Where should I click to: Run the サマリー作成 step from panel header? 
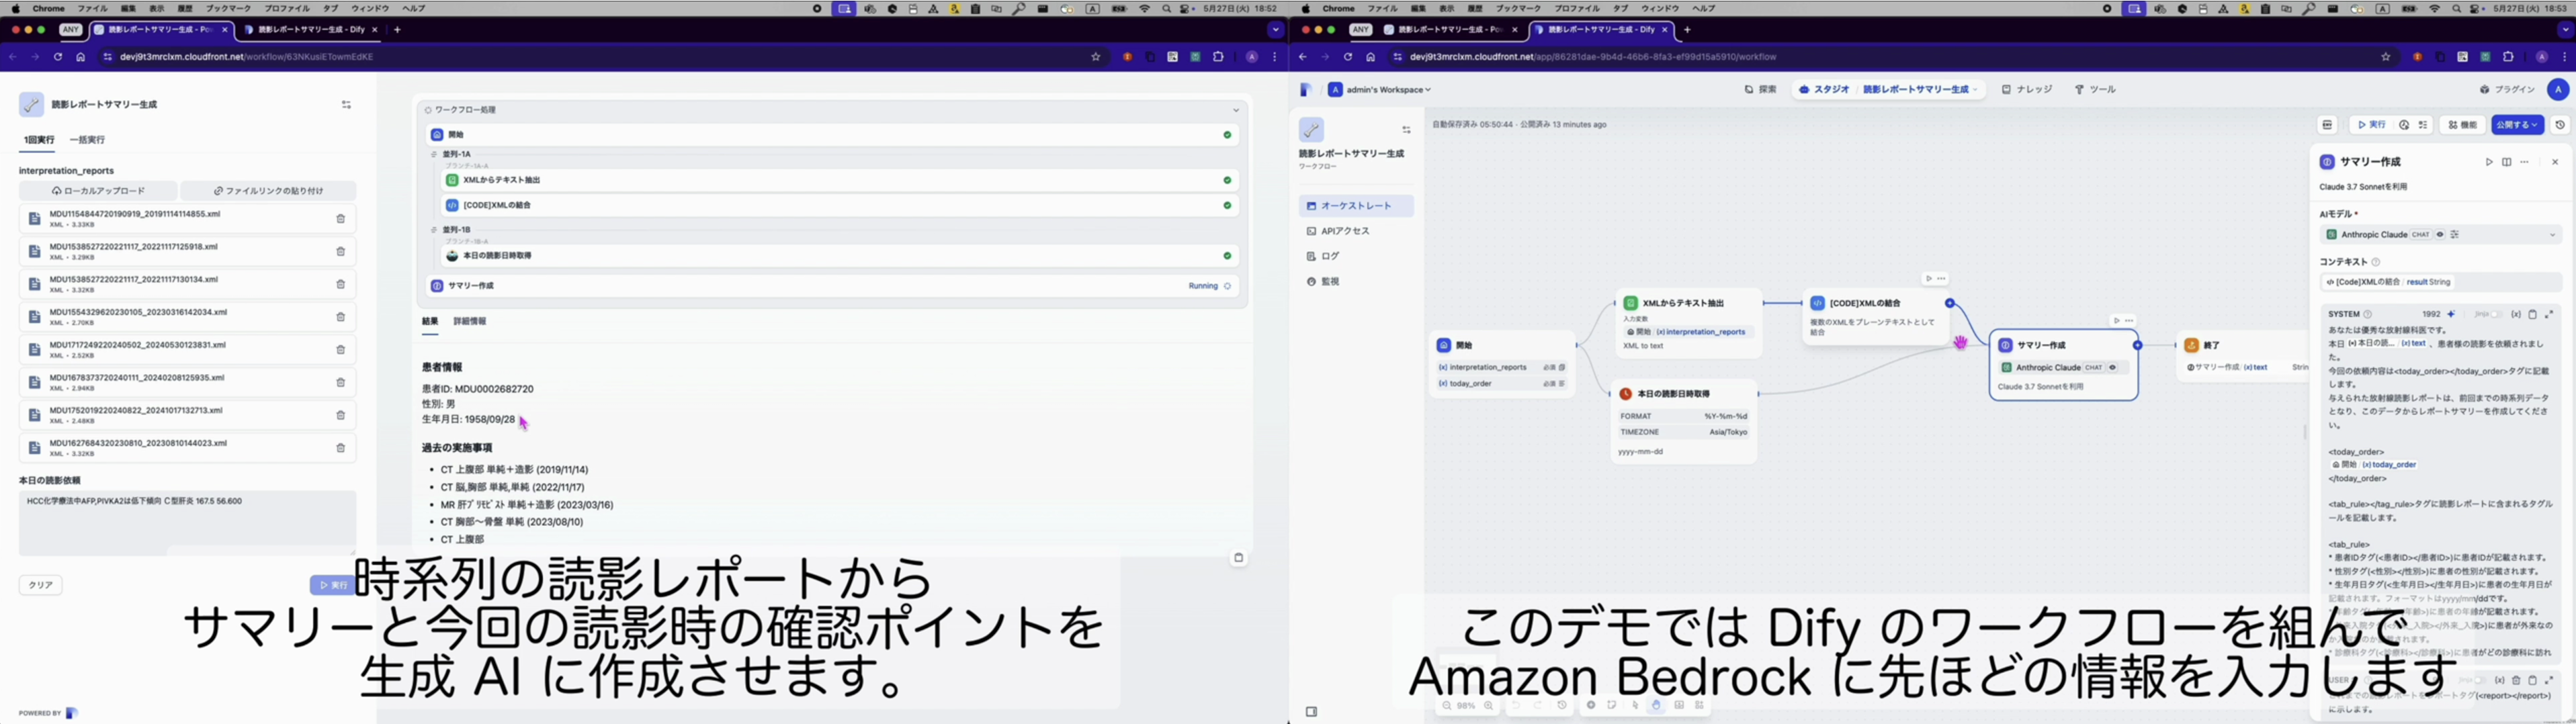pyautogui.click(x=2489, y=162)
